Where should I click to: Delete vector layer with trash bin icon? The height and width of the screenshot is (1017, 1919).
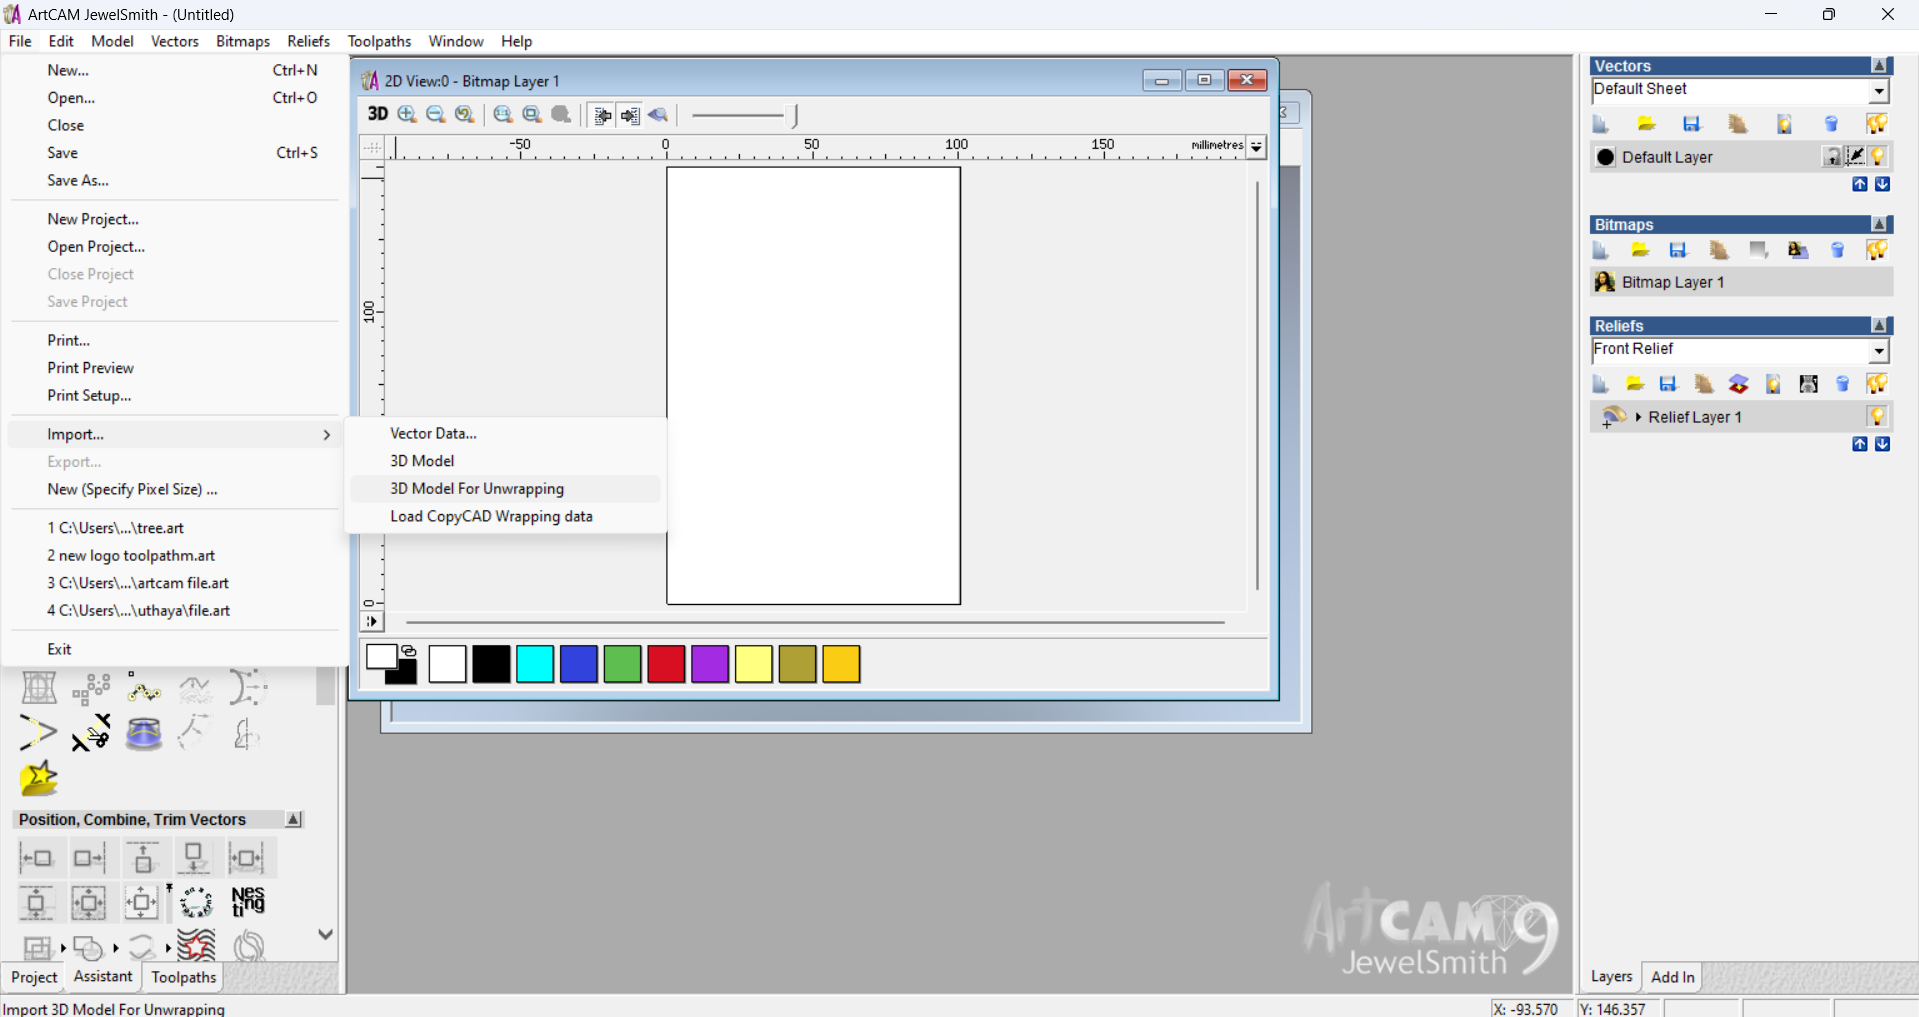(x=1831, y=124)
